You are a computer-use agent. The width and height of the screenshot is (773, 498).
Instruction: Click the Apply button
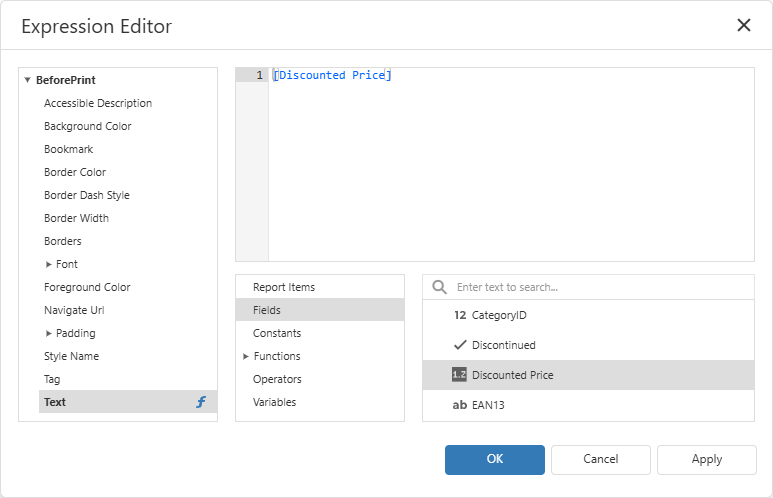706,460
